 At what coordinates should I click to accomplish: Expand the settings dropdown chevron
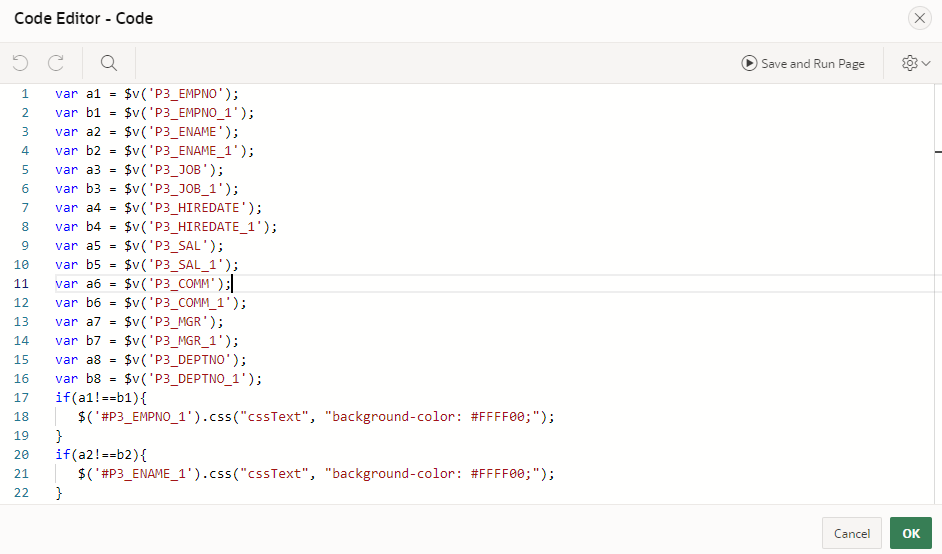click(x=926, y=63)
